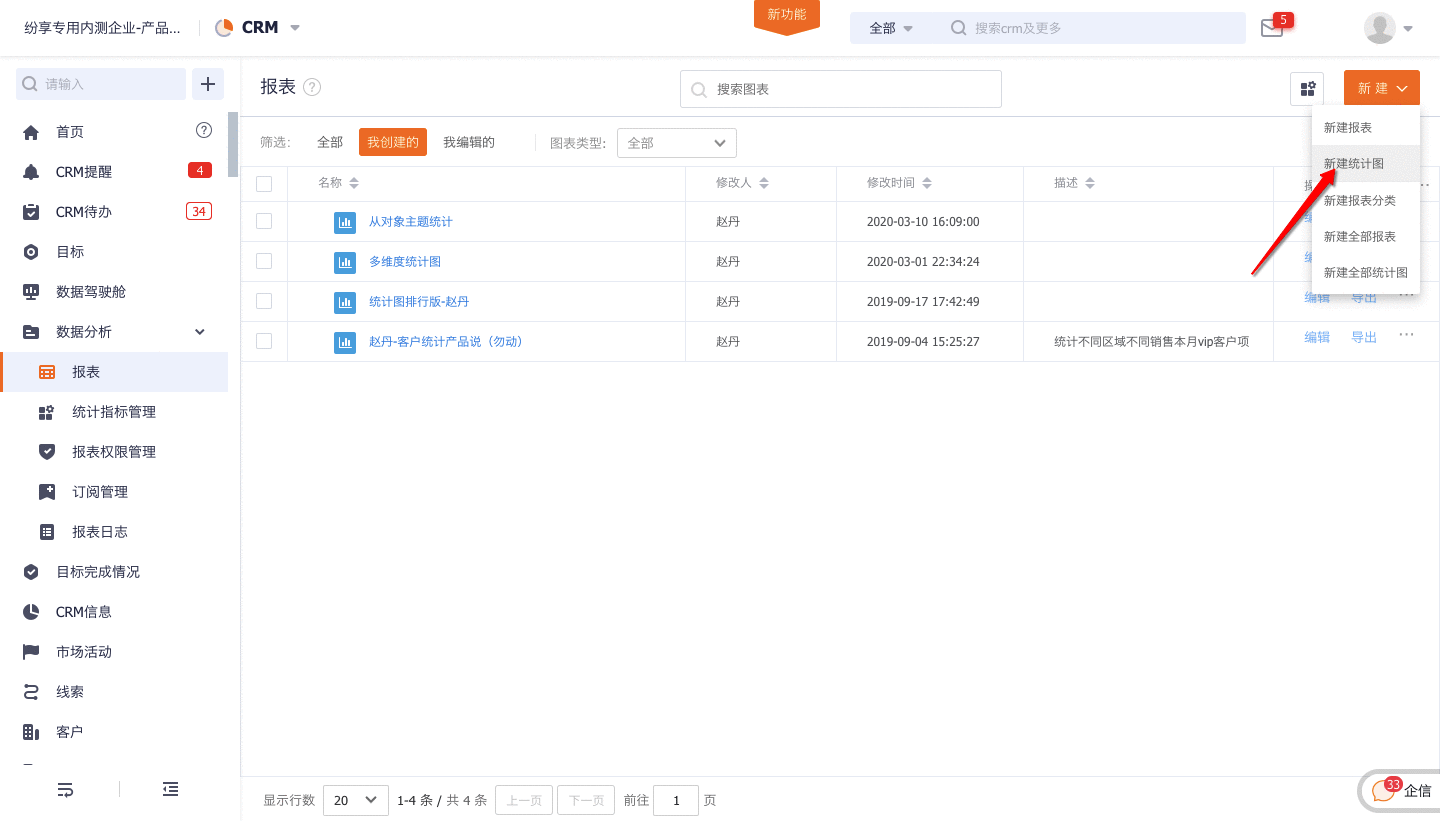1440x822 pixels.
Task: Click the help icon beside 报表 title
Action: pyautogui.click(x=312, y=87)
